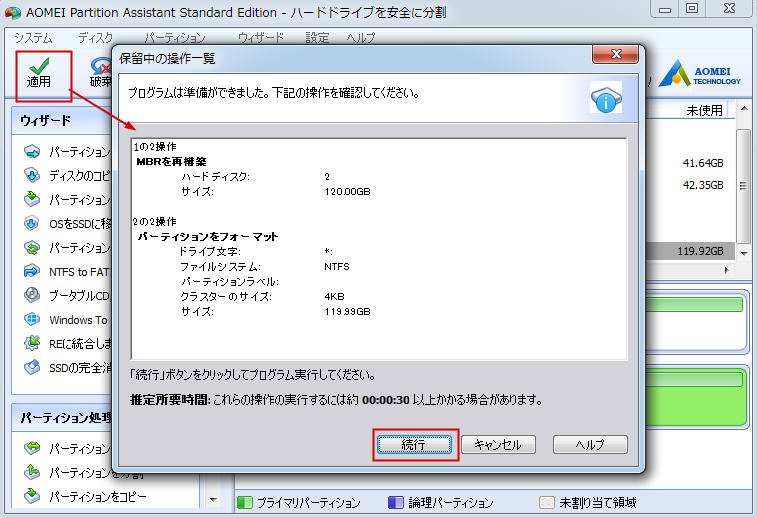Click the パーティションをコピー icon
757x518 pixels.
click(x=32, y=496)
